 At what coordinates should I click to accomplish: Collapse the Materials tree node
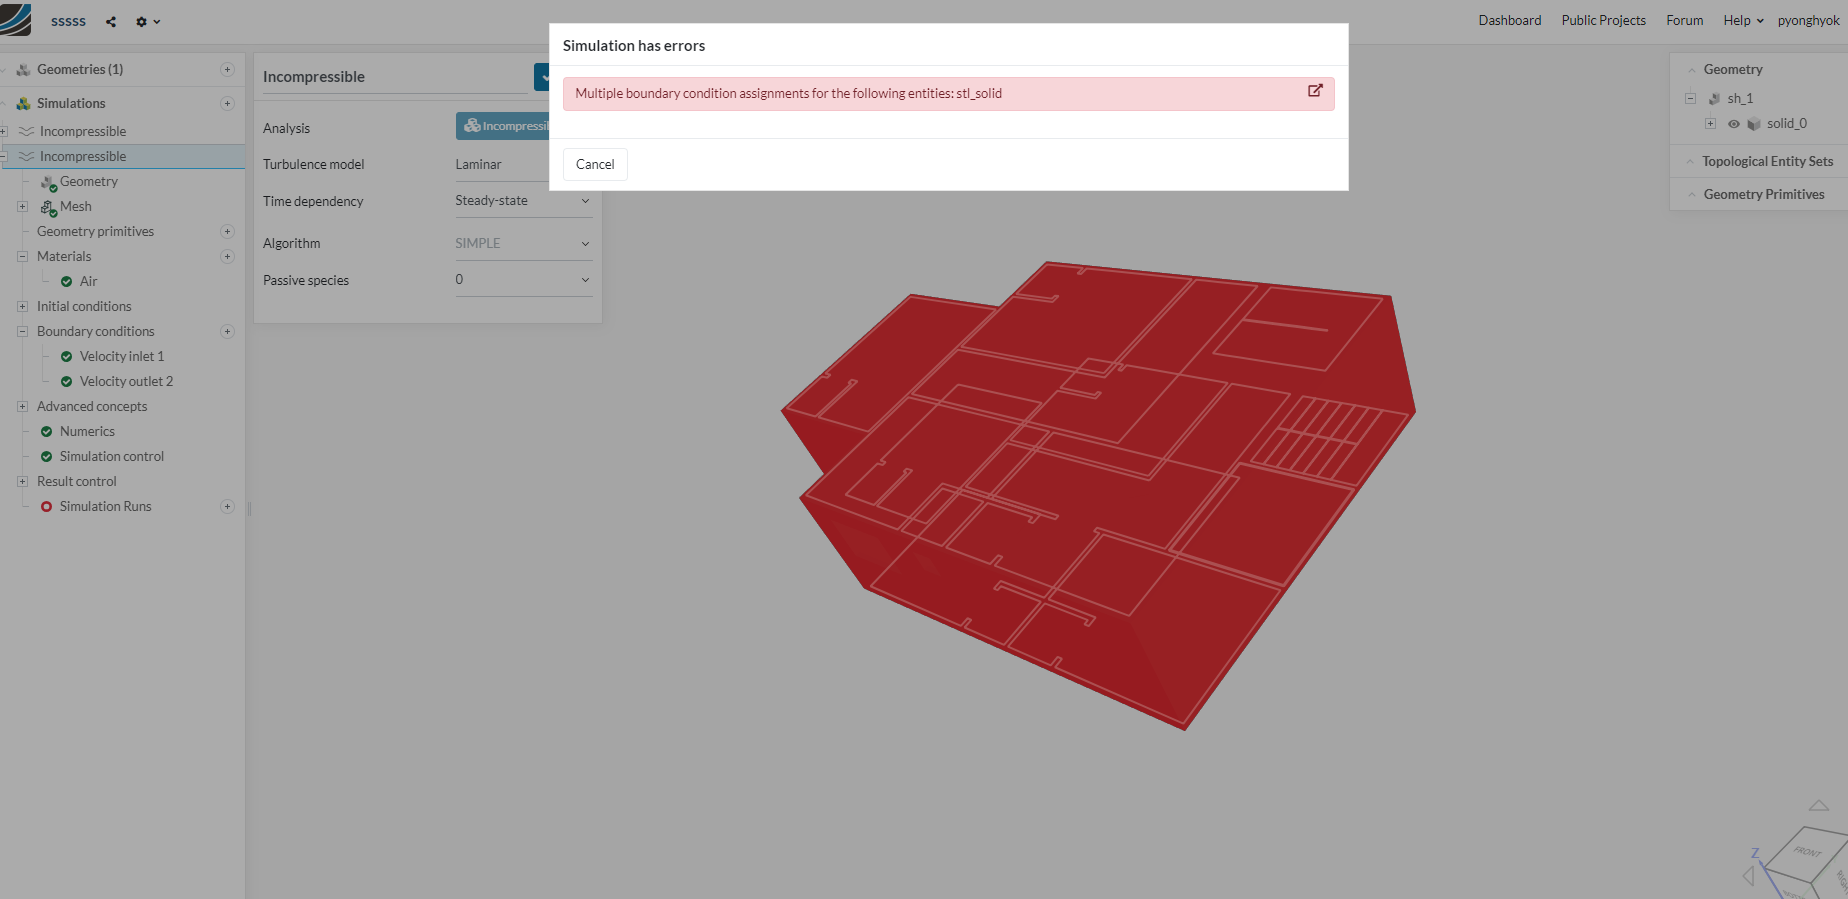[22, 257]
